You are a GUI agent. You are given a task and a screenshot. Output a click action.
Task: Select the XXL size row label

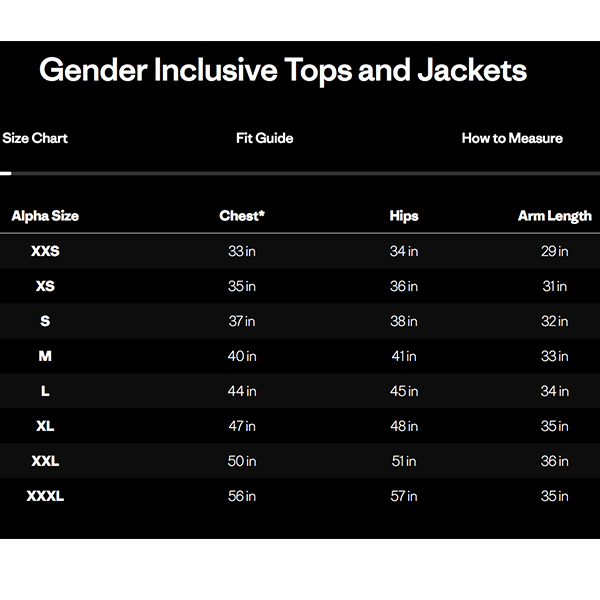click(x=45, y=461)
